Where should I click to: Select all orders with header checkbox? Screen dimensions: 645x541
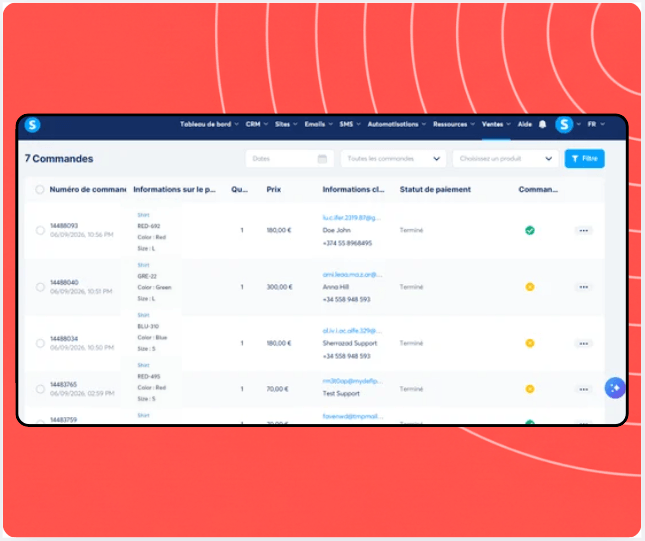(x=39, y=190)
